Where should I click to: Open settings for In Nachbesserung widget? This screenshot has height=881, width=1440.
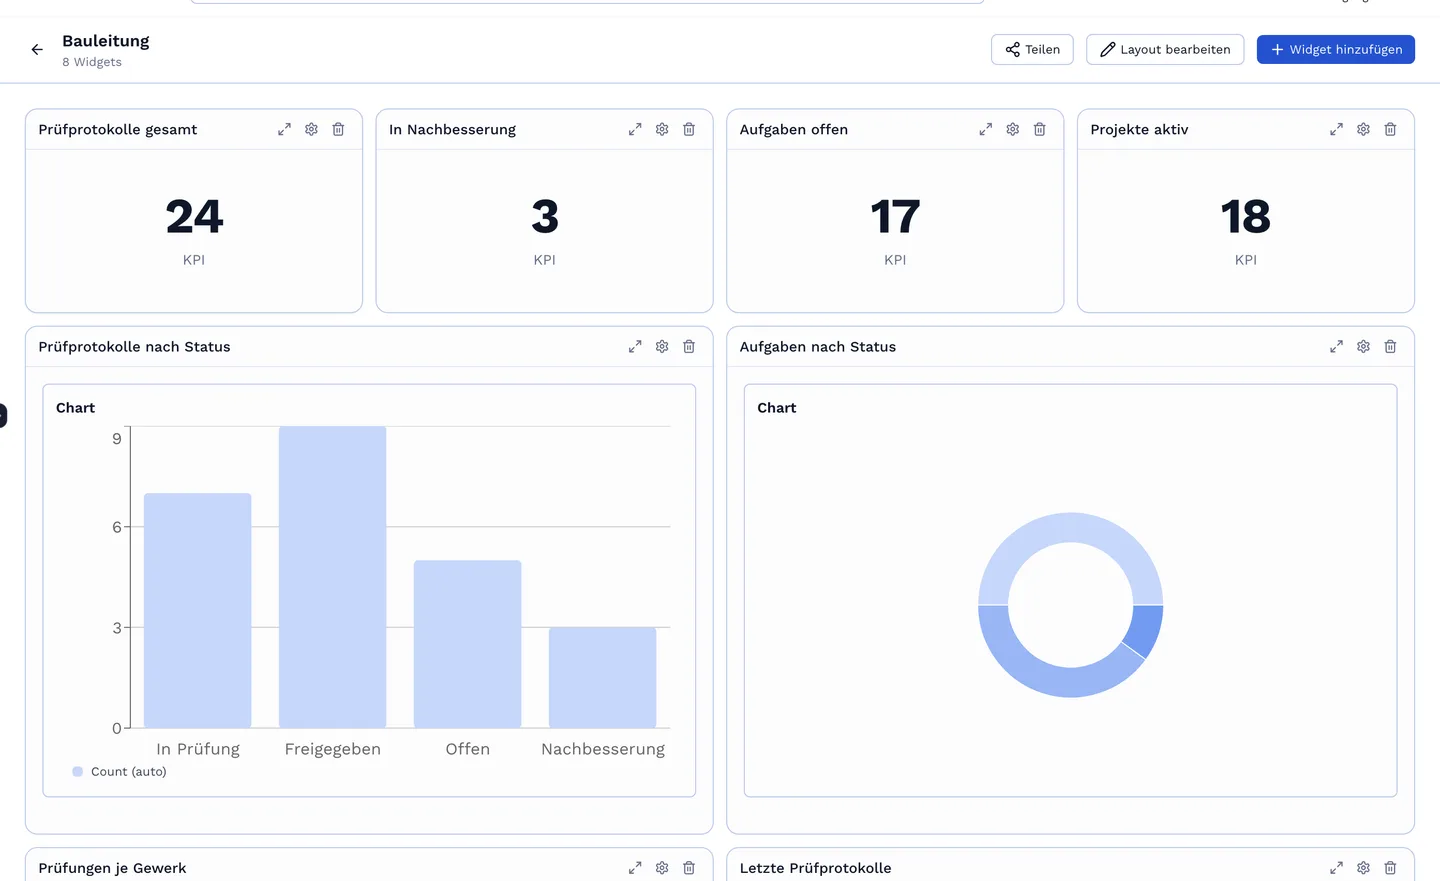coord(662,129)
